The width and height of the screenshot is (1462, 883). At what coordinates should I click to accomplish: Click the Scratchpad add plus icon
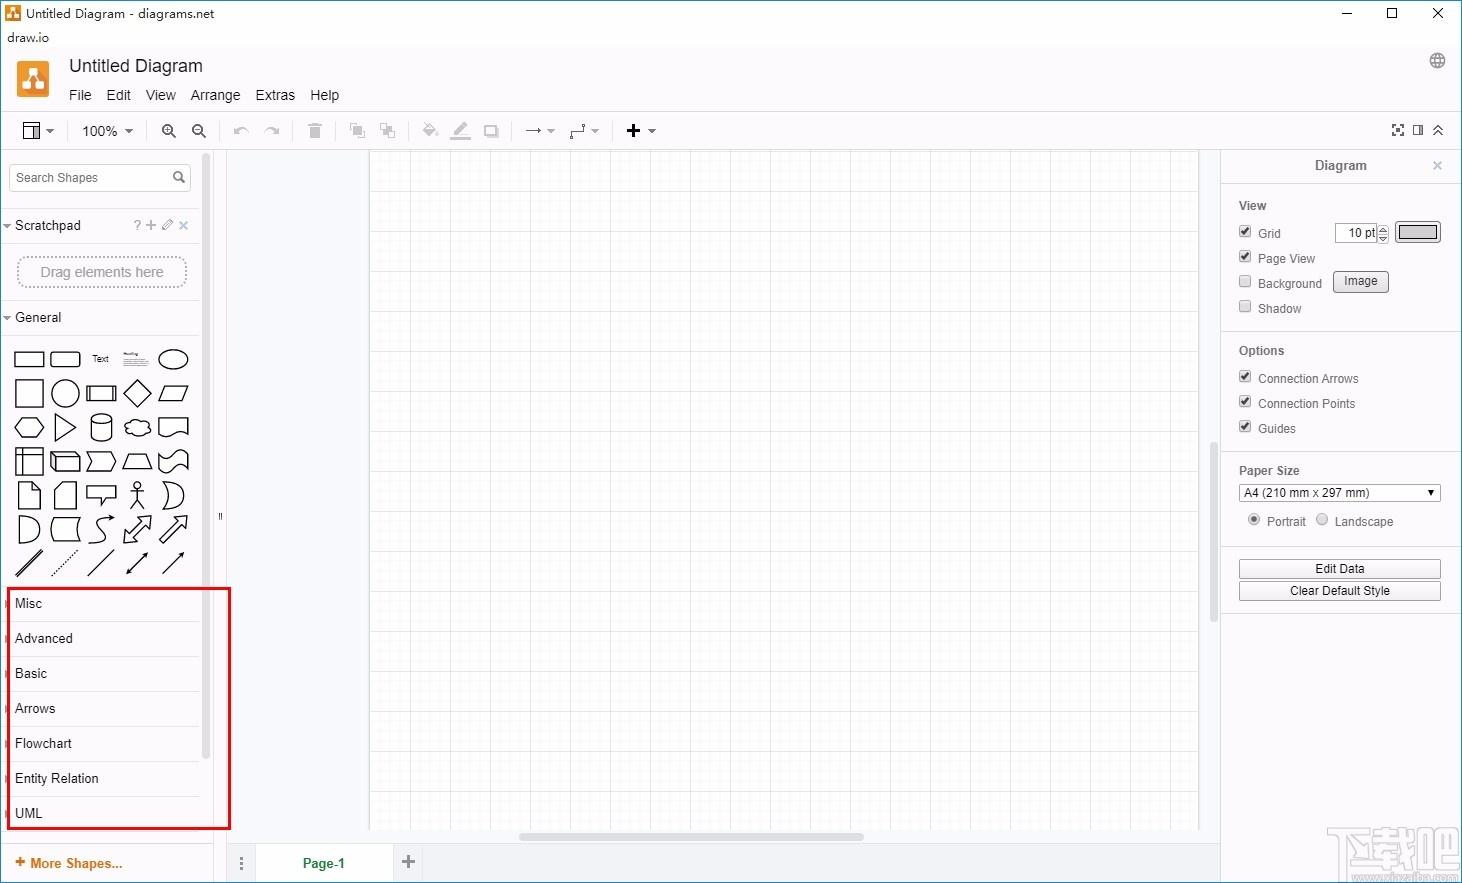click(x=151, y=225)
